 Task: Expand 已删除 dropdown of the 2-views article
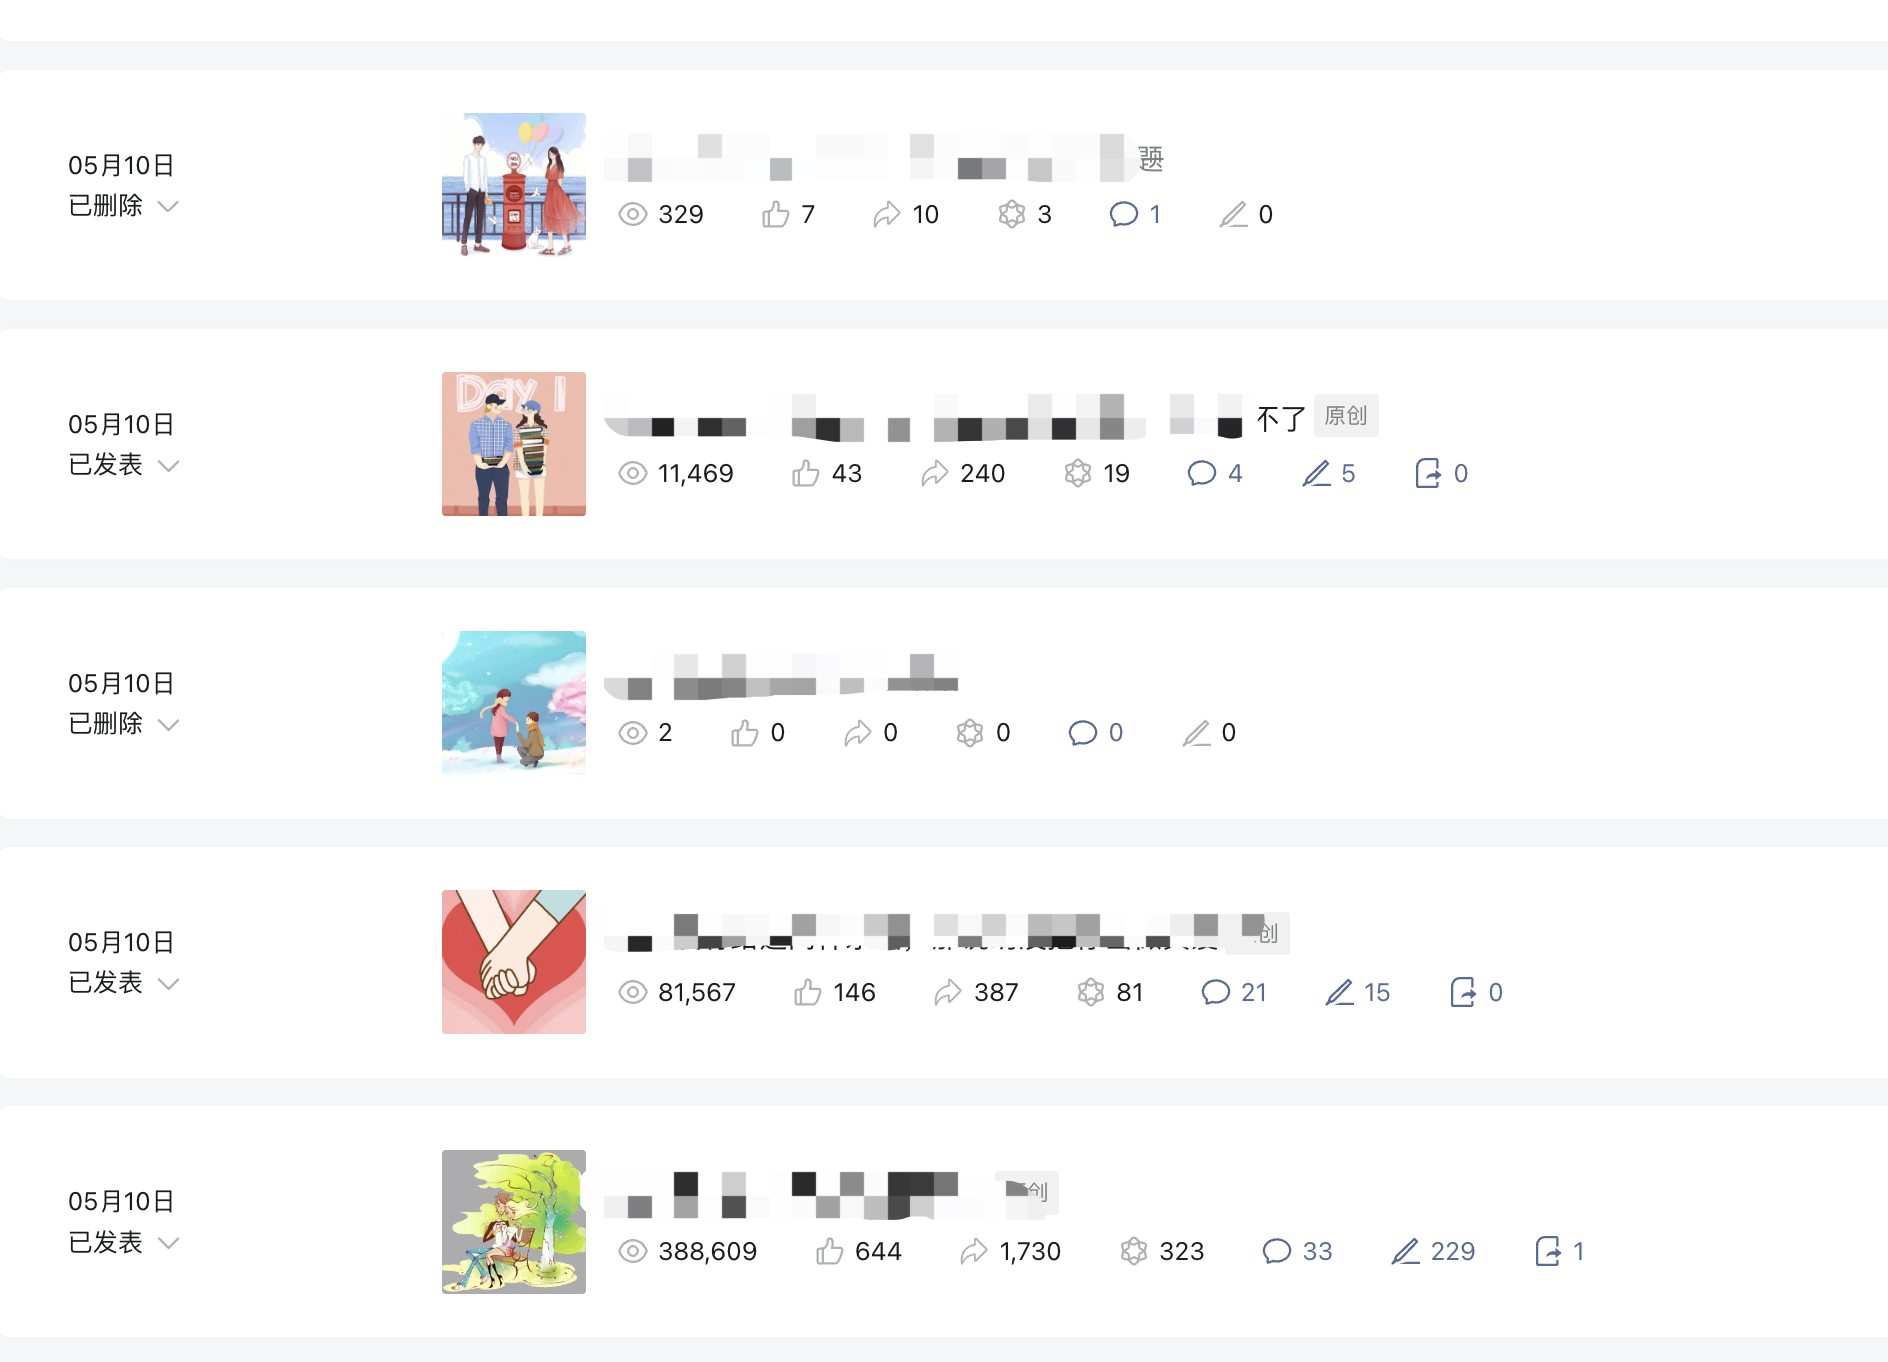pyautogui.click(x=169, y=724)
